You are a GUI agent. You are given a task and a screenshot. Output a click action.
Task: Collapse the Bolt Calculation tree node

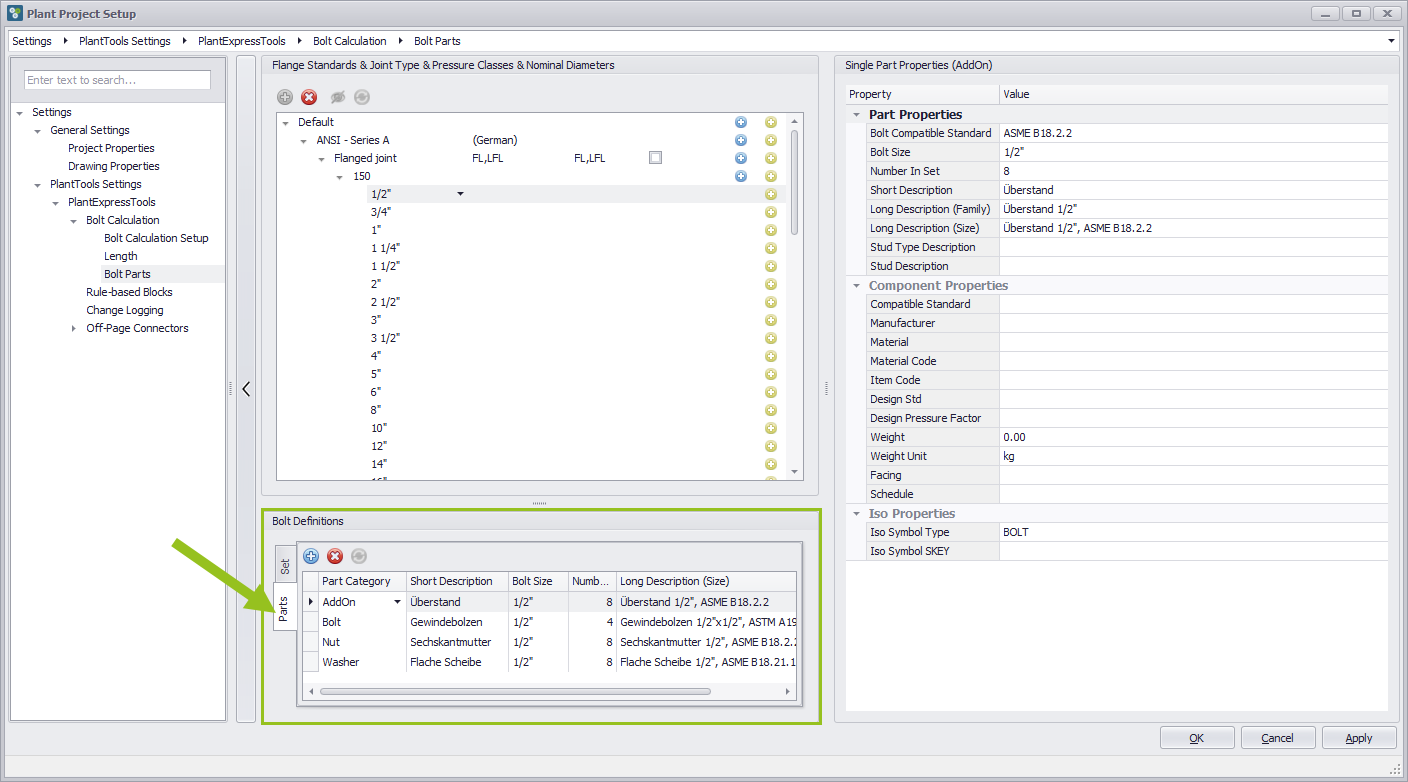point(74,220)
